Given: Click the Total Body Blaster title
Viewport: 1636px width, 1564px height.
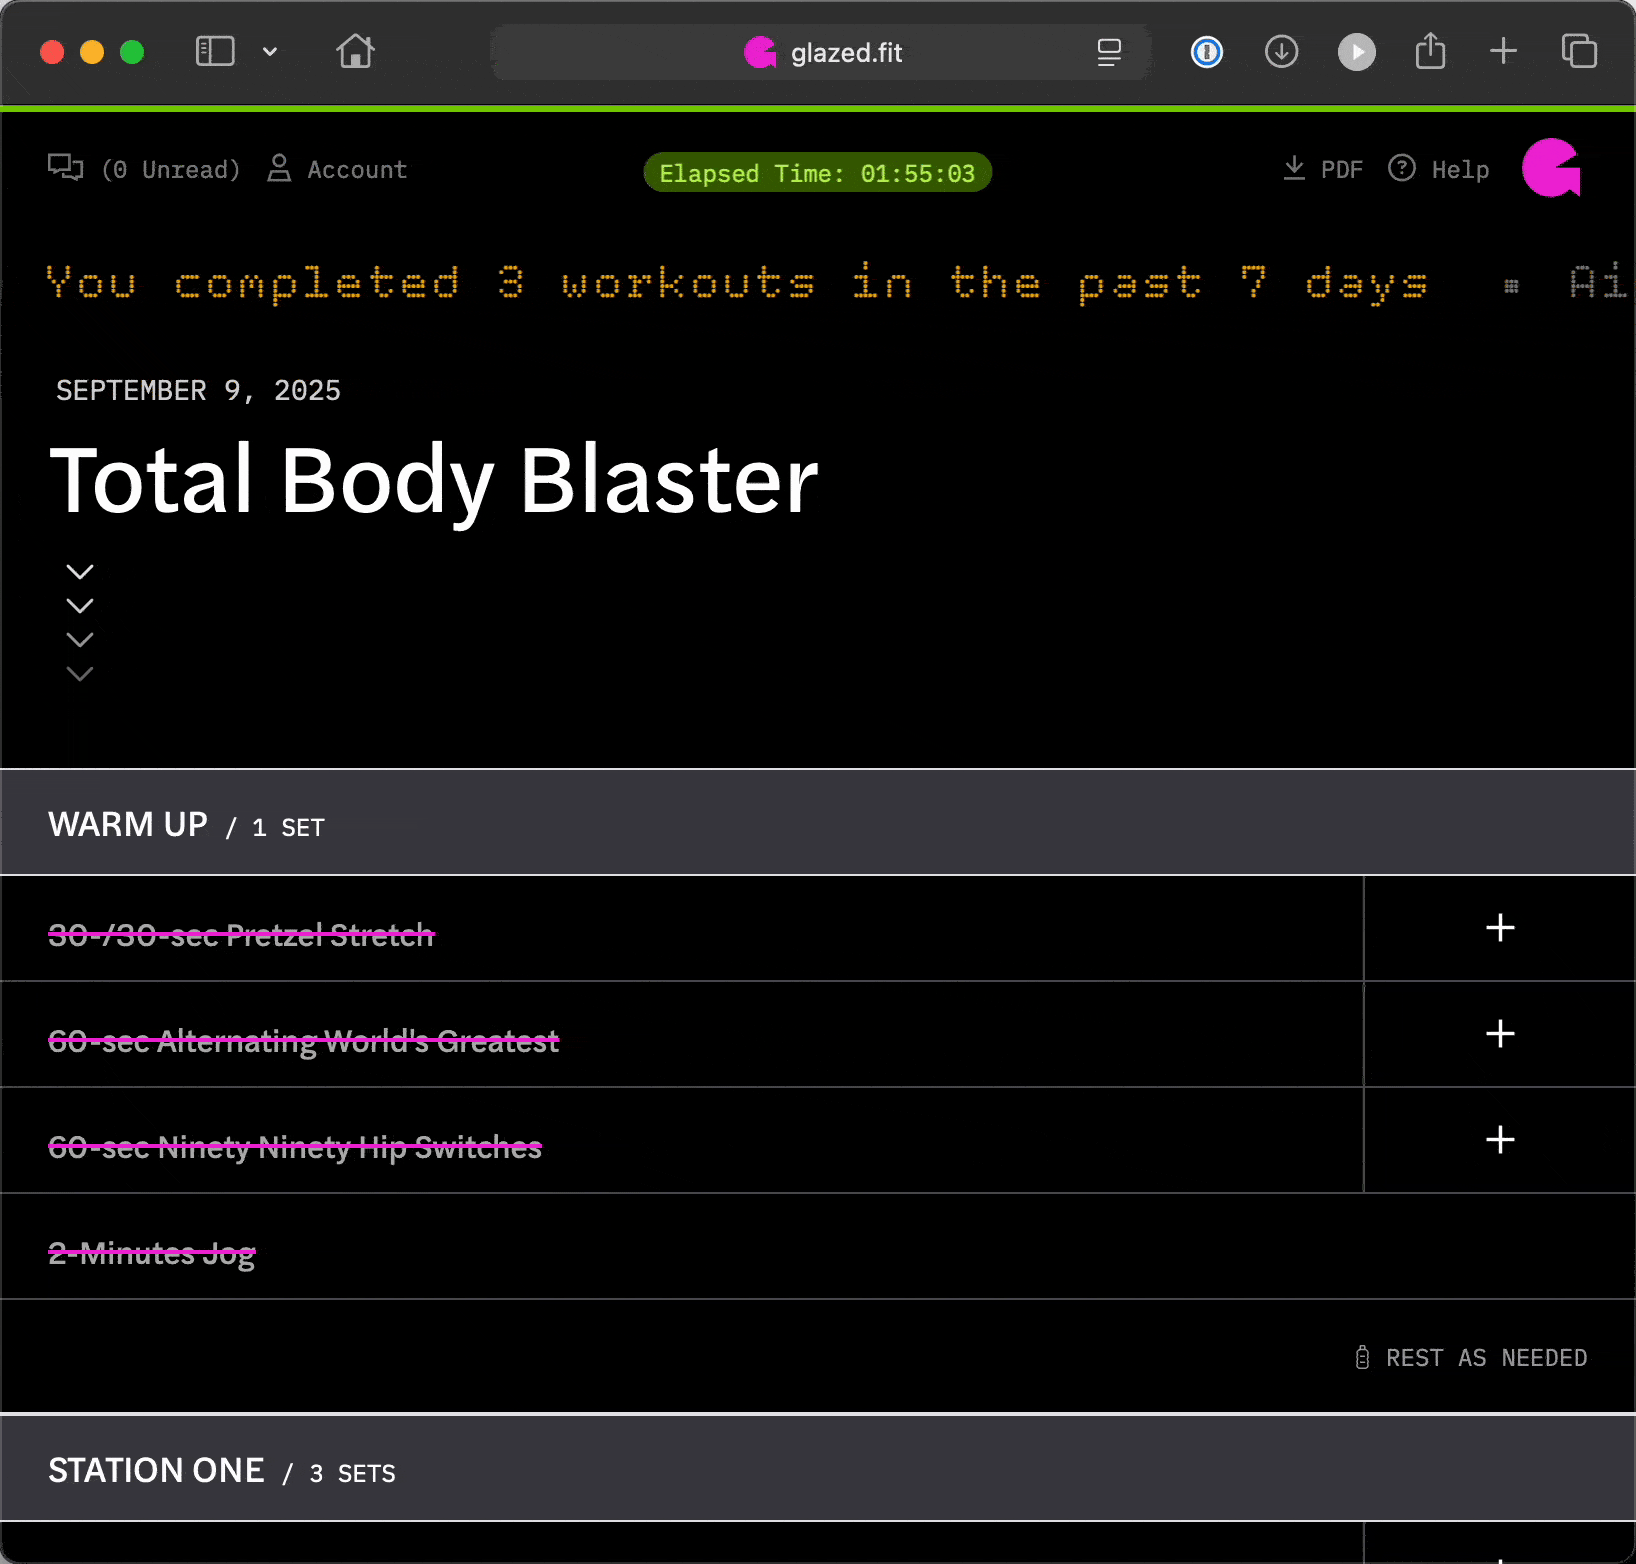Looking at the screenshot, I should (434, 482).
